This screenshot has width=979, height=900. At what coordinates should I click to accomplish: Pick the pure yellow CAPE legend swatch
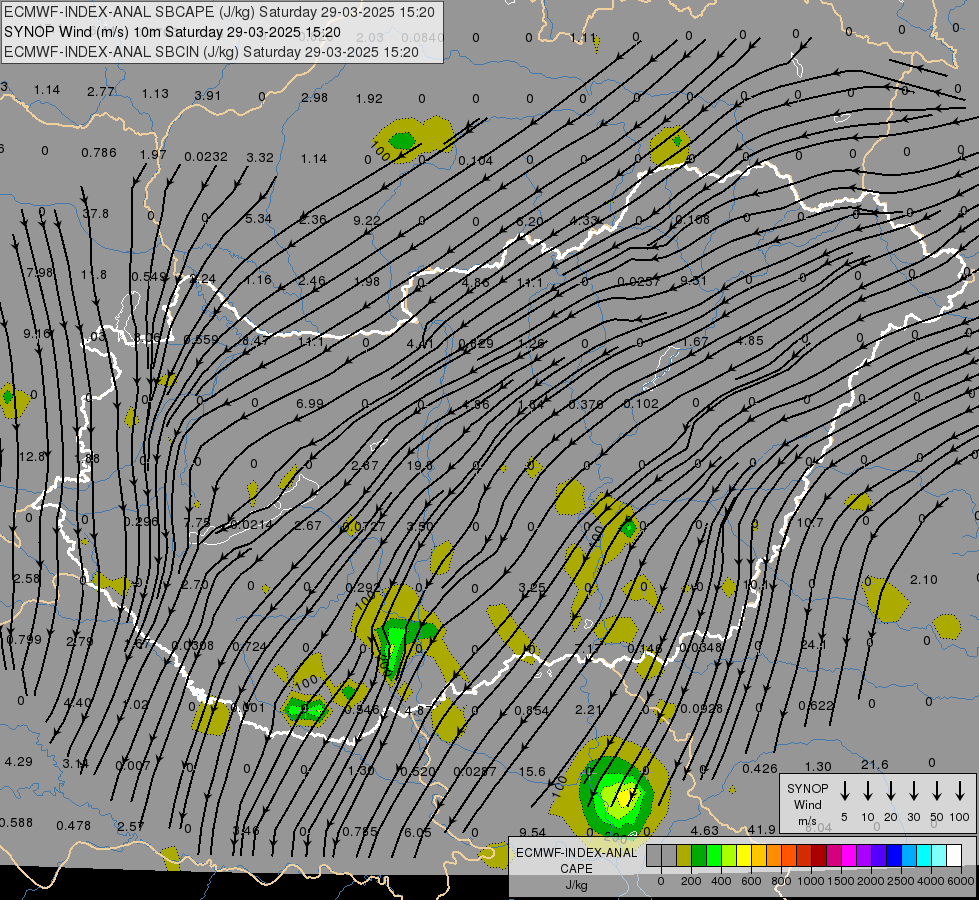click(x=744, y=855)
